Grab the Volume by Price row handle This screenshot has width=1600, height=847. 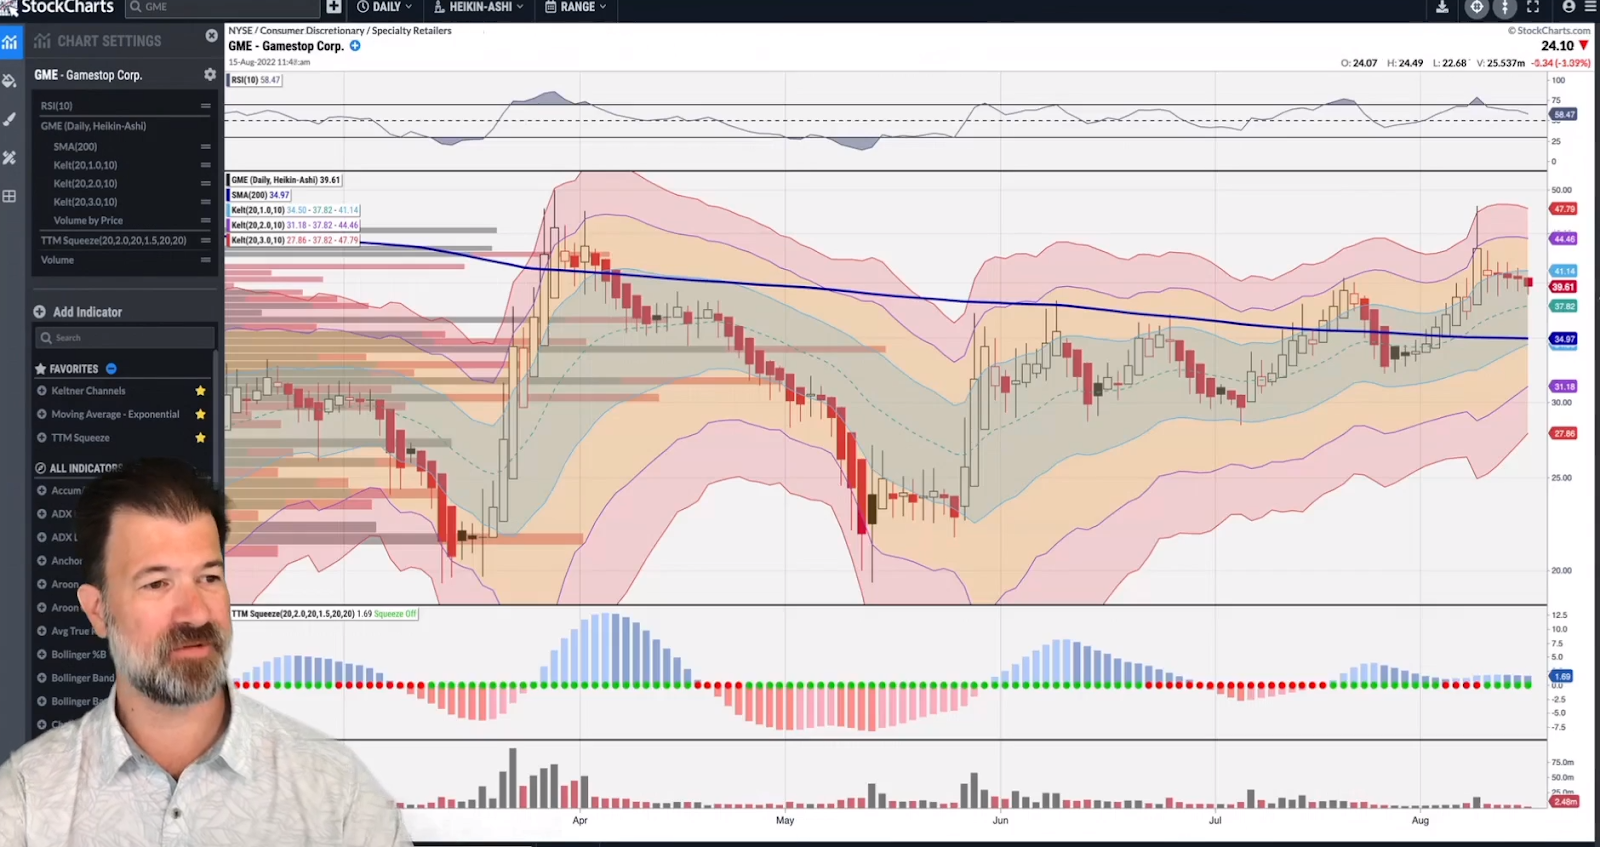[205, 221]
